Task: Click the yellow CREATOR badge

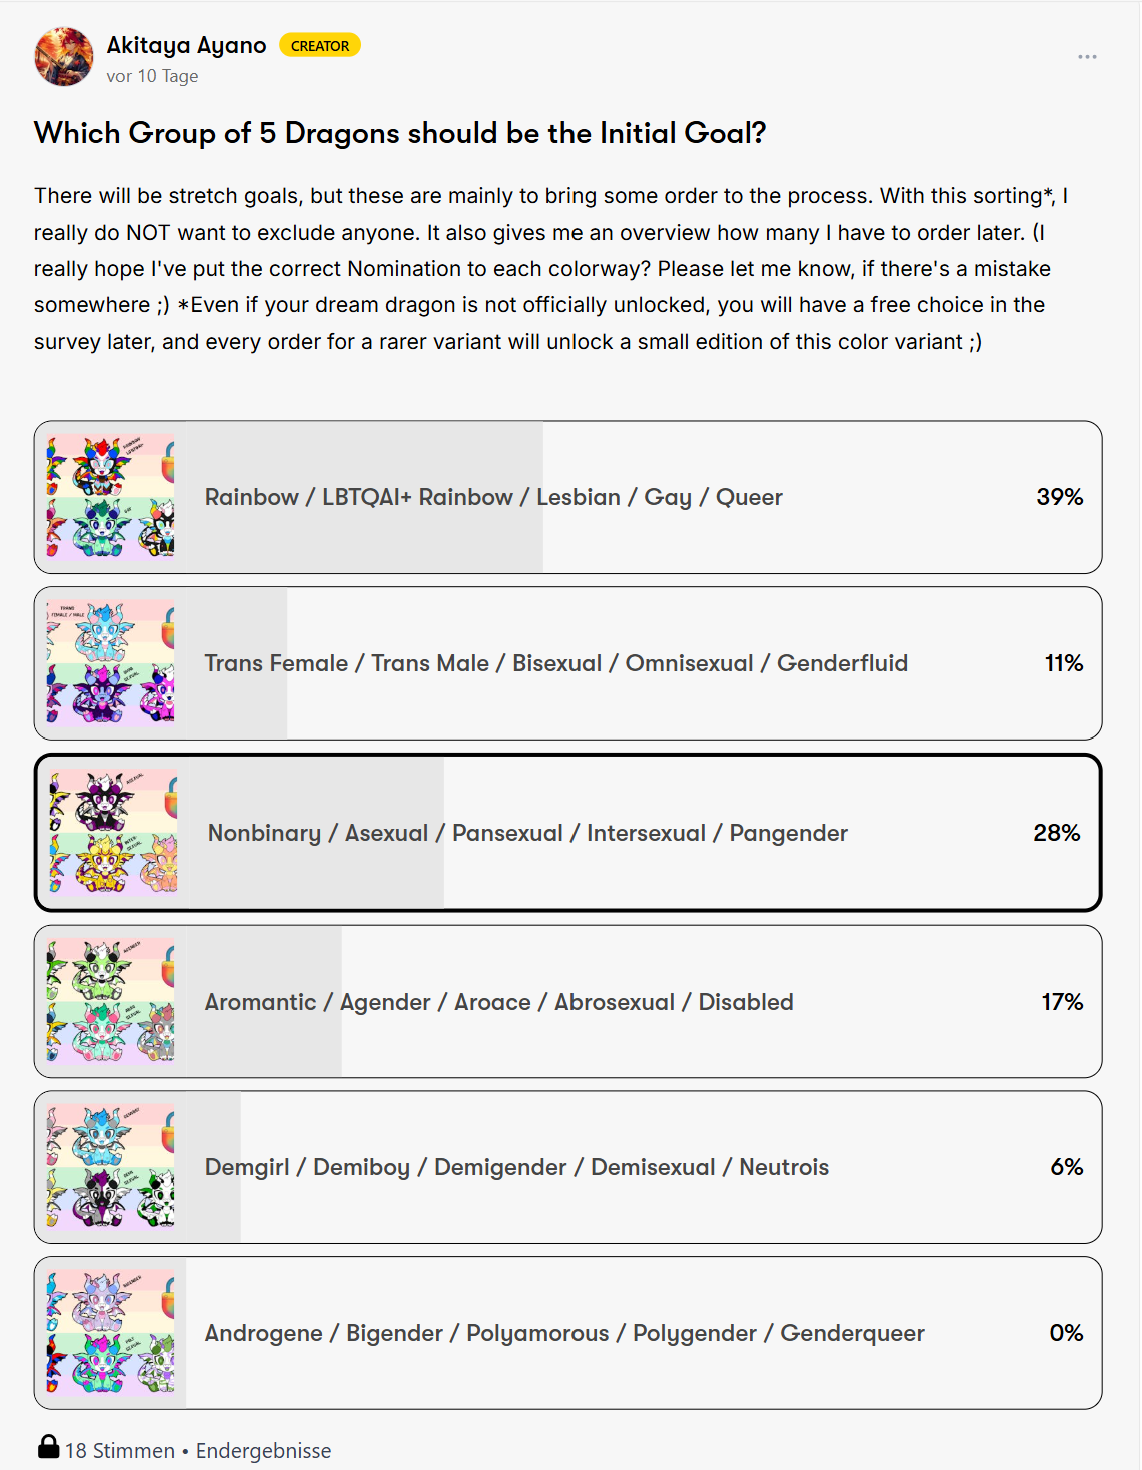Action: (320, 46)
